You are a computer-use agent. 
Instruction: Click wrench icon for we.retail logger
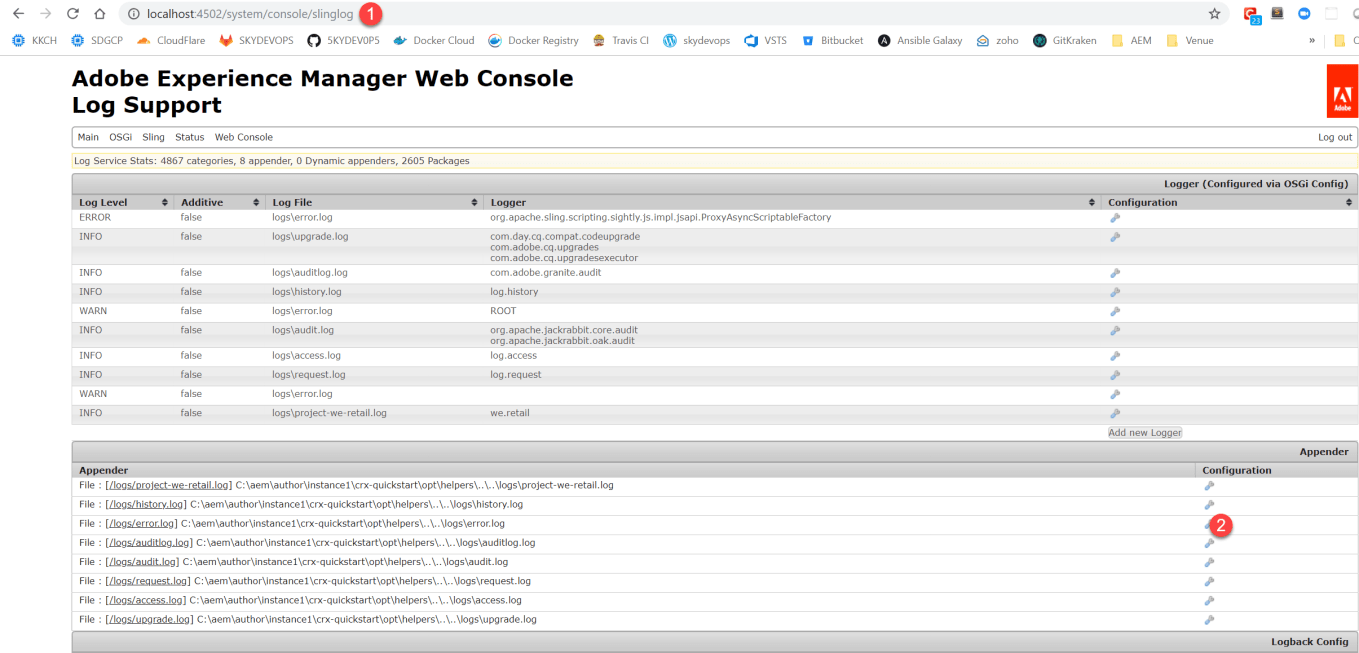[1114, 413]
